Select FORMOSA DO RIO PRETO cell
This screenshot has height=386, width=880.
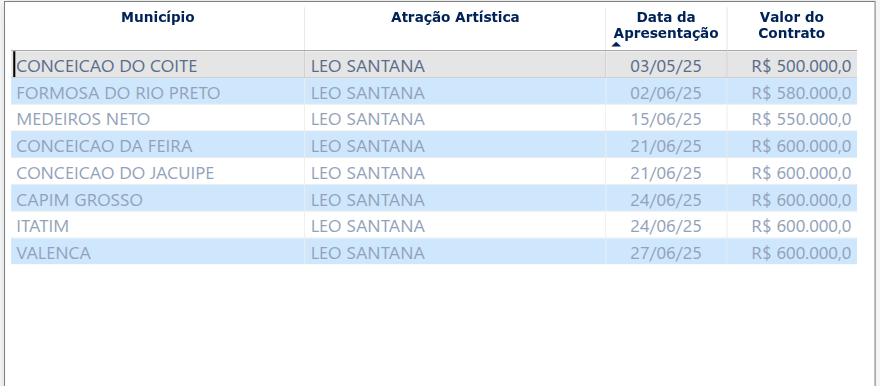tap(158, 93)
